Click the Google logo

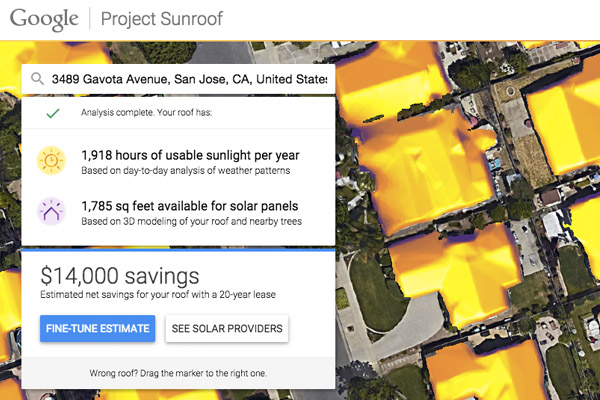[44, 20]
